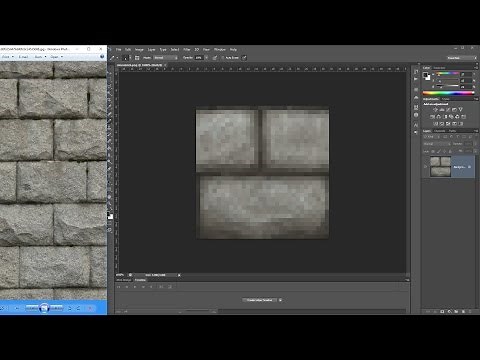Screen dimensions: 480x360
Task: Open the Color panel flyout menu
Action: 476,68
